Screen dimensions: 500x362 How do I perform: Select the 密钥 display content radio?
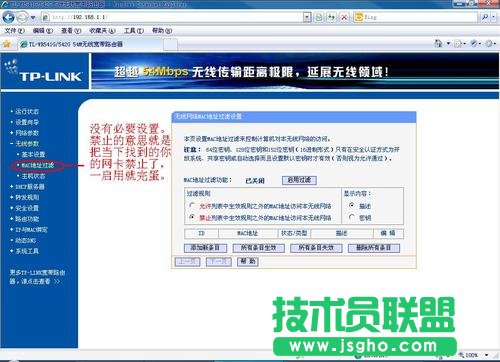[x=351, y=217]
